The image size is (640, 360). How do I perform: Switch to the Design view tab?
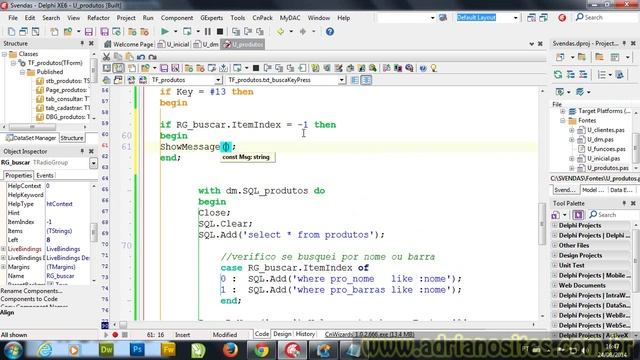point(282,334)
